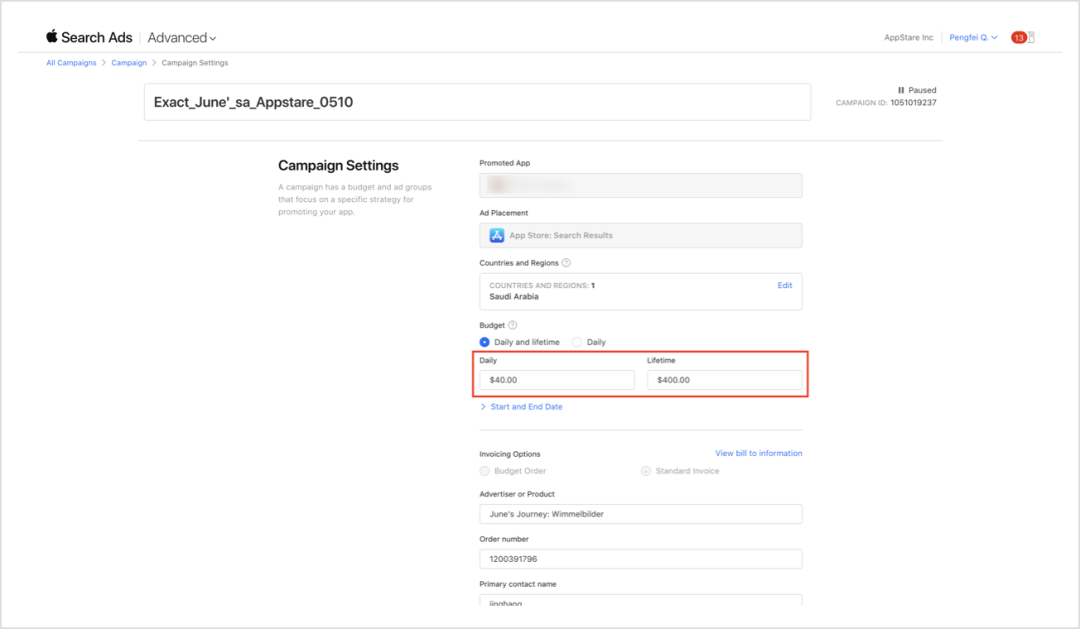
Task: Navigate to the Campaign breadcrumb link
Action: pyautogui.click(x=129, y=63)
